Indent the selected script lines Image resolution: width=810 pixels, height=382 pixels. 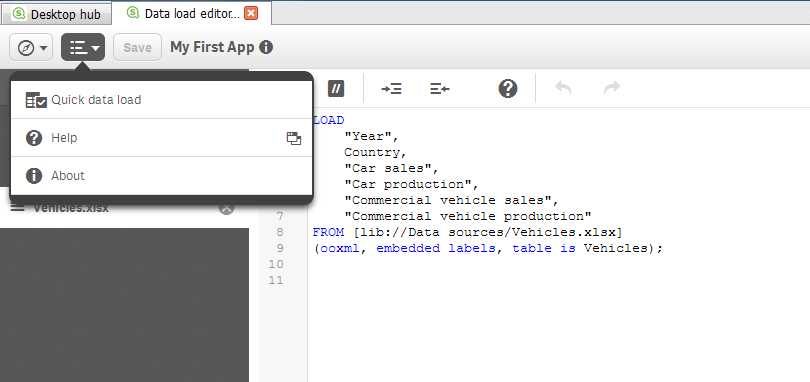click(392, 89)
